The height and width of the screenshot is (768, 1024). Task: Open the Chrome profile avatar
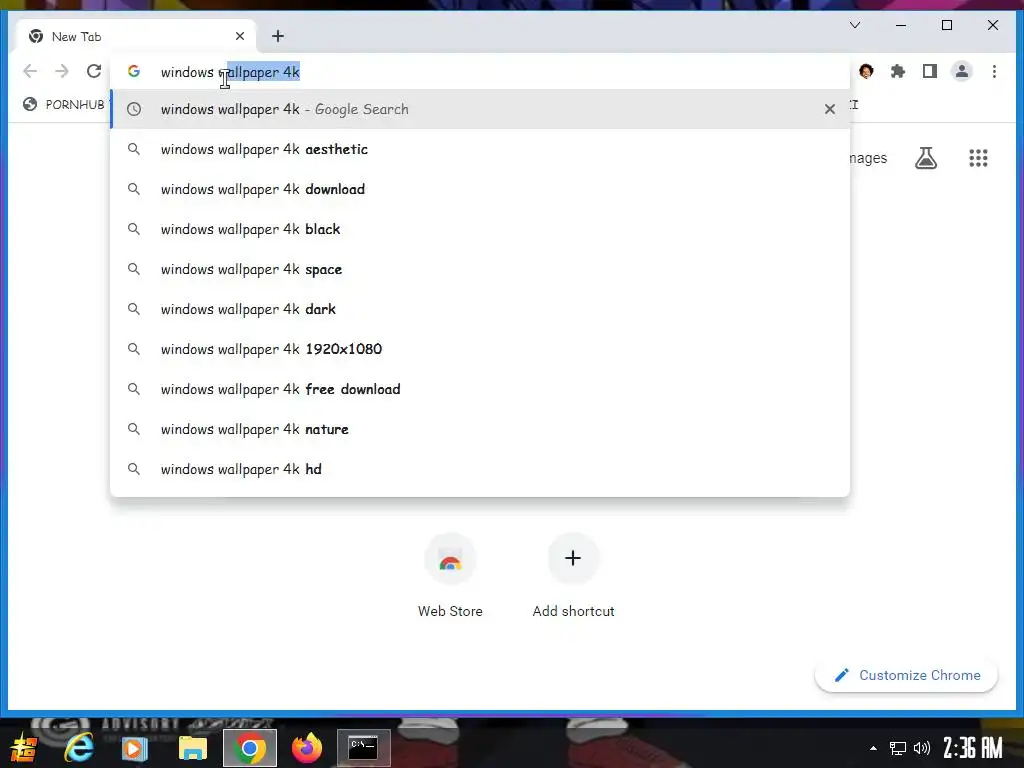pyautogui.click(x=962, y=71)
